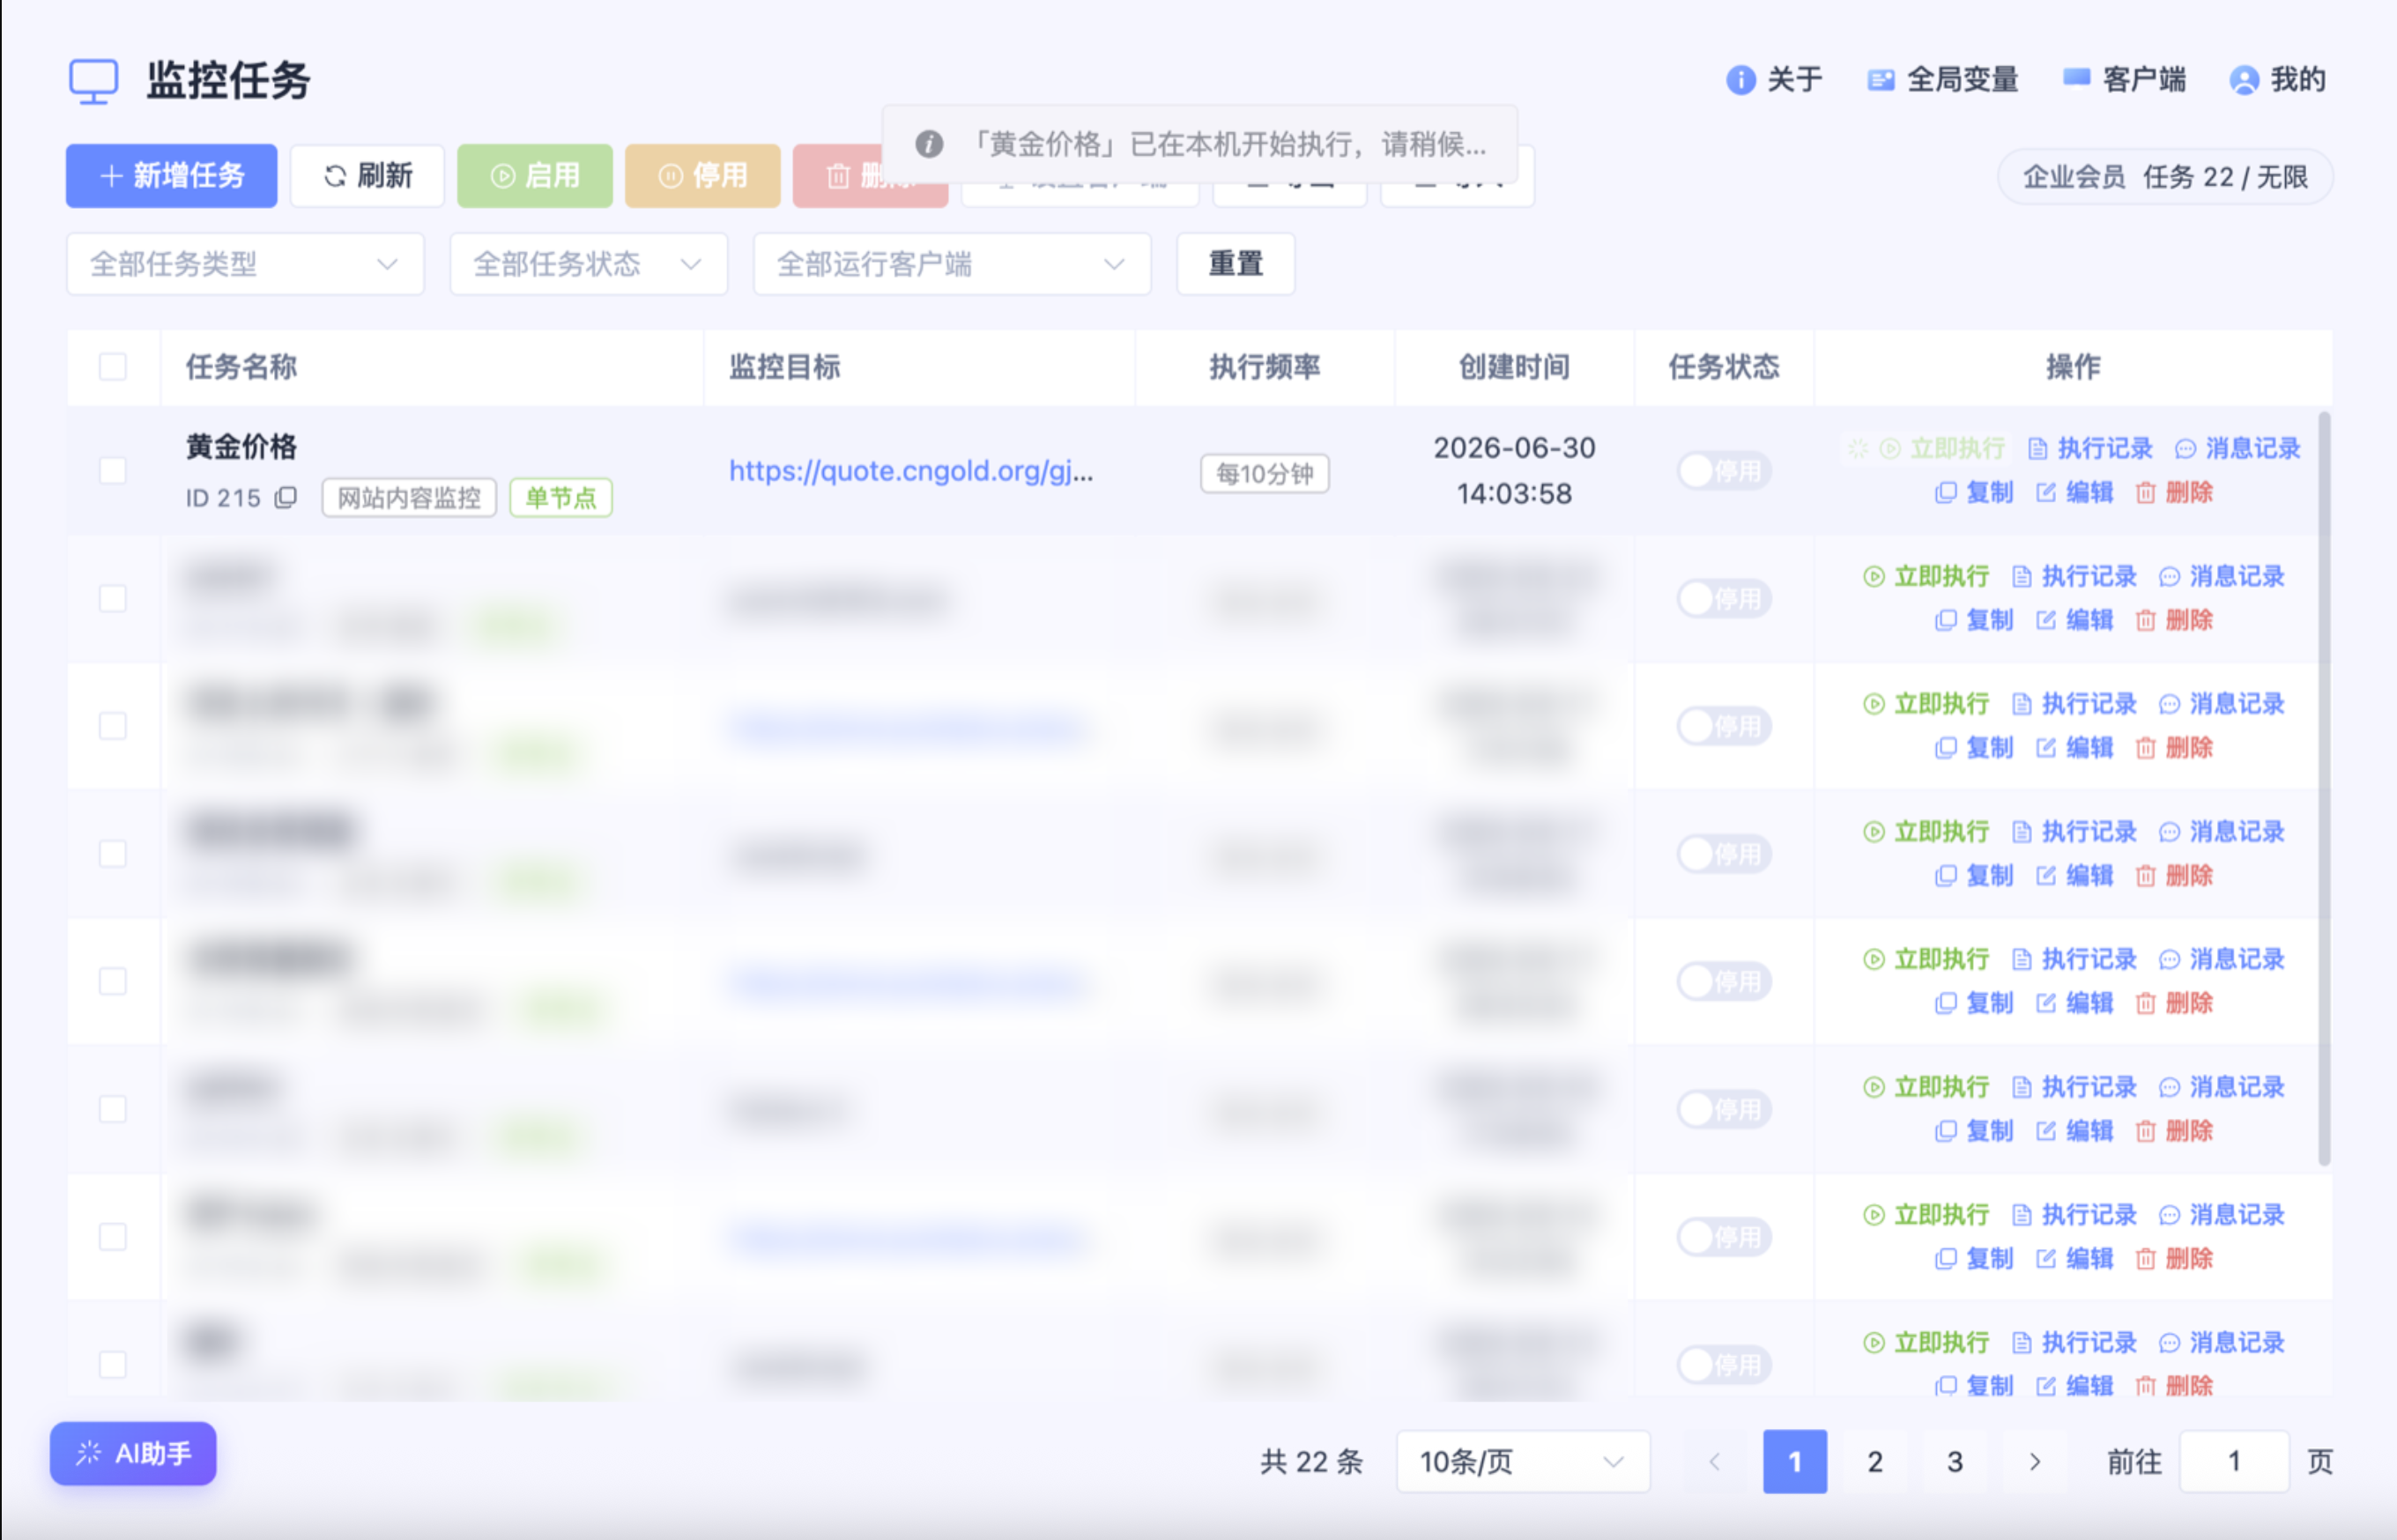Viewport: 2397px width, 1540px height.
Task: Click red 删除 for the 黄金价格 task
Action: pyautogui.click(x=2173, y=492)
